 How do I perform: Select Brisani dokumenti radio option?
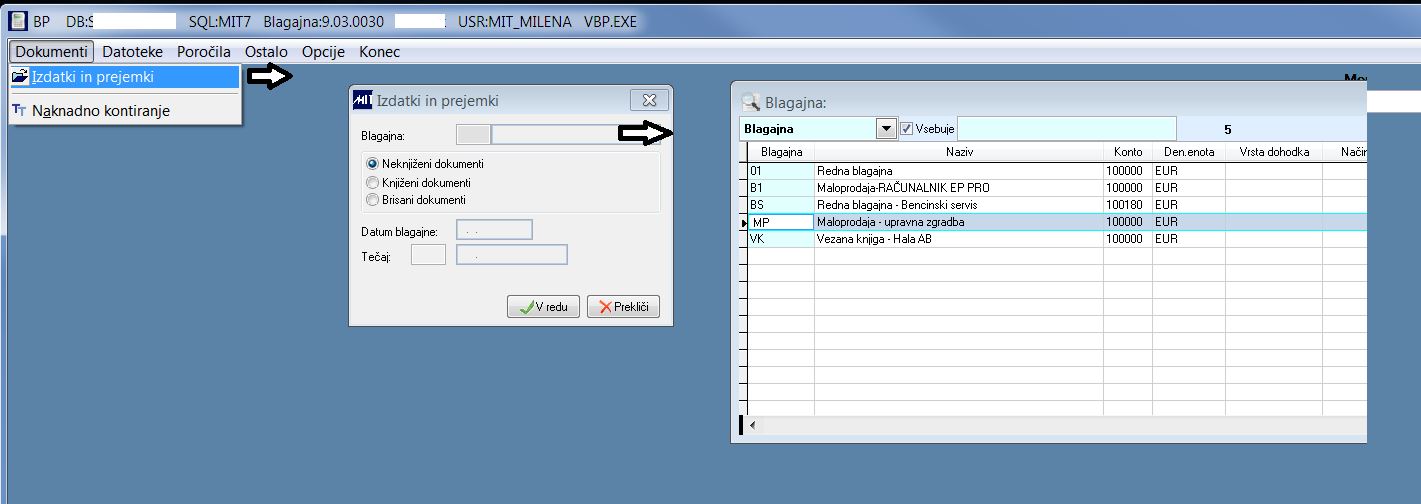tap(373, 200)
